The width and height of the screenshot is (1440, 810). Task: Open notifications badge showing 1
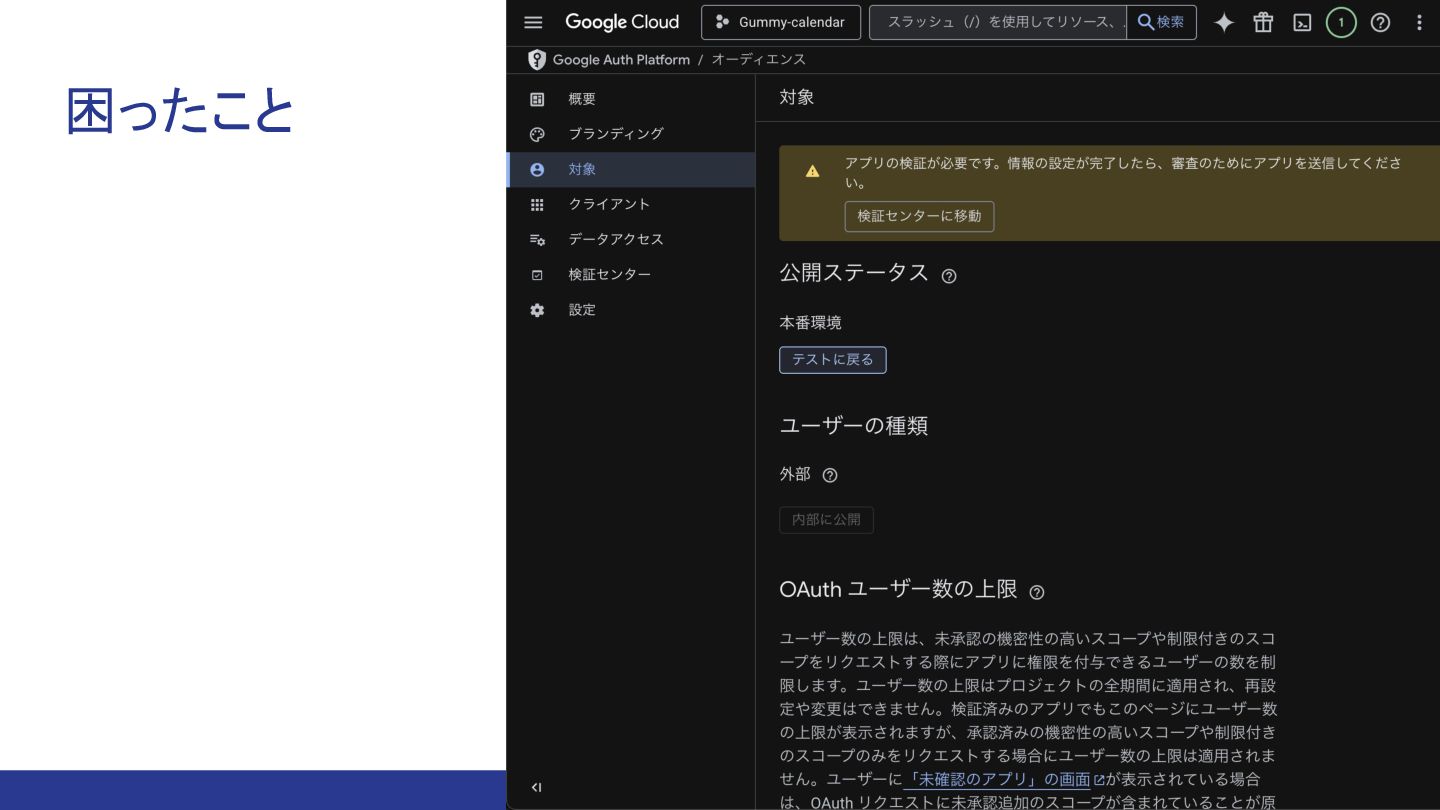(x=1341, y=22)
